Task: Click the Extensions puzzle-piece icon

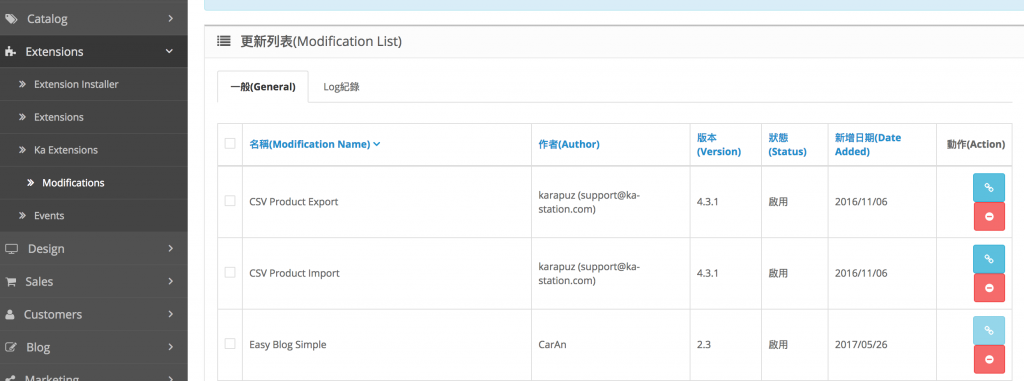Action: tap(10, 52)
